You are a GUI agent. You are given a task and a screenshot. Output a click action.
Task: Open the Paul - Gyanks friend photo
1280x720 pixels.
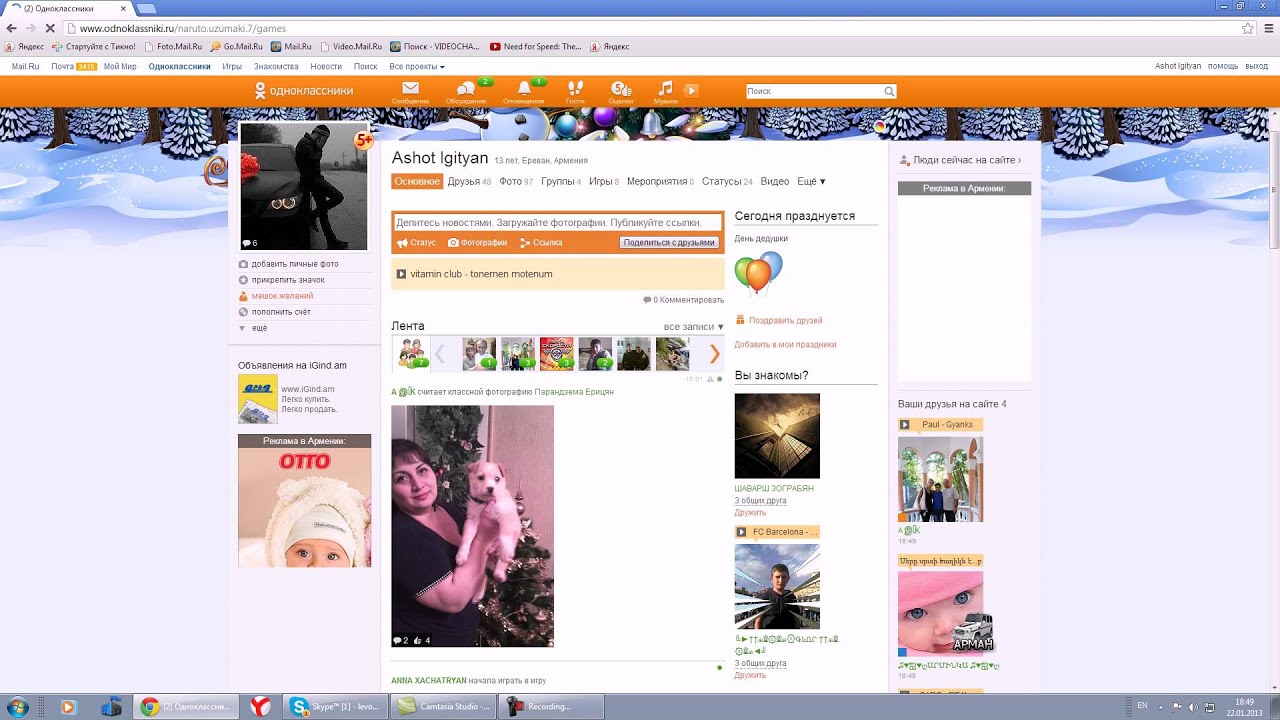[x=940, y=479]
